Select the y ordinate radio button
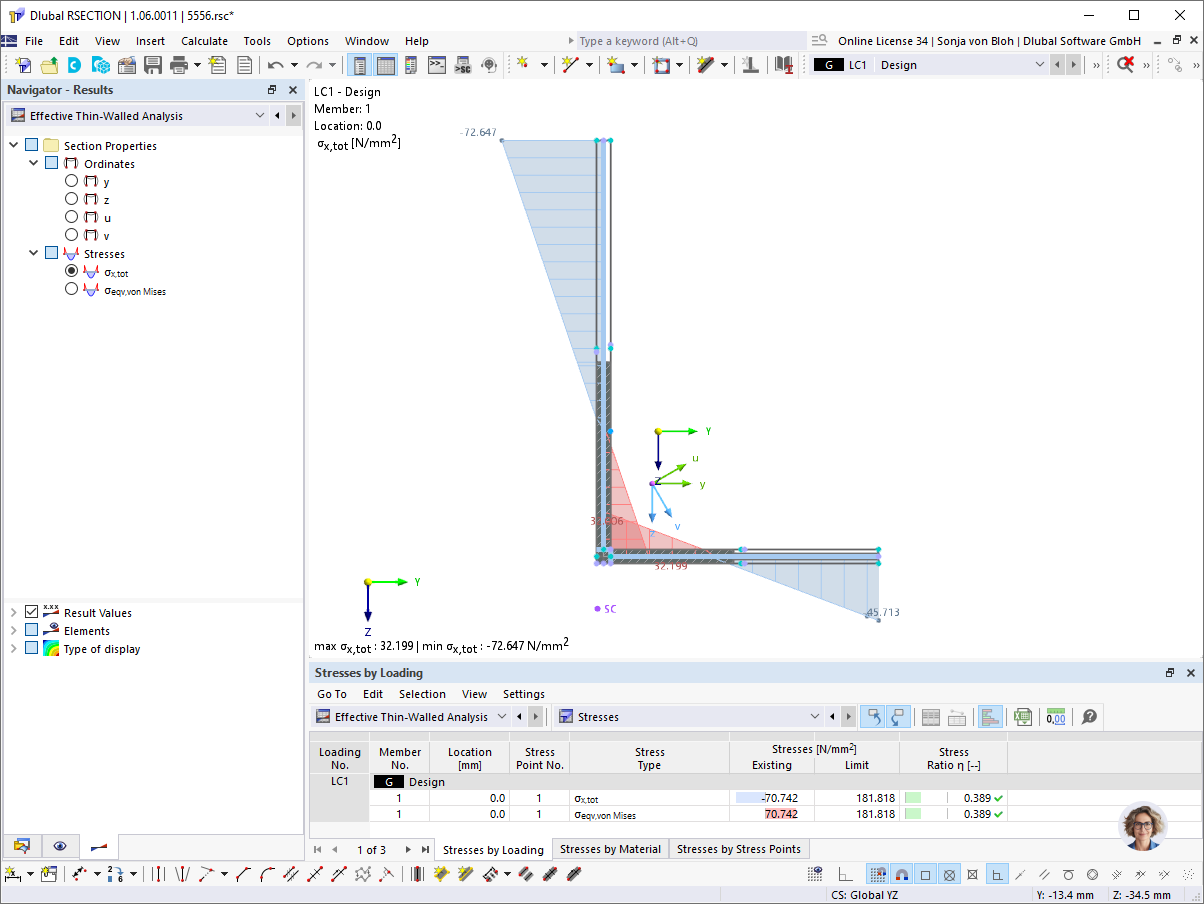 tap(71, 182)
